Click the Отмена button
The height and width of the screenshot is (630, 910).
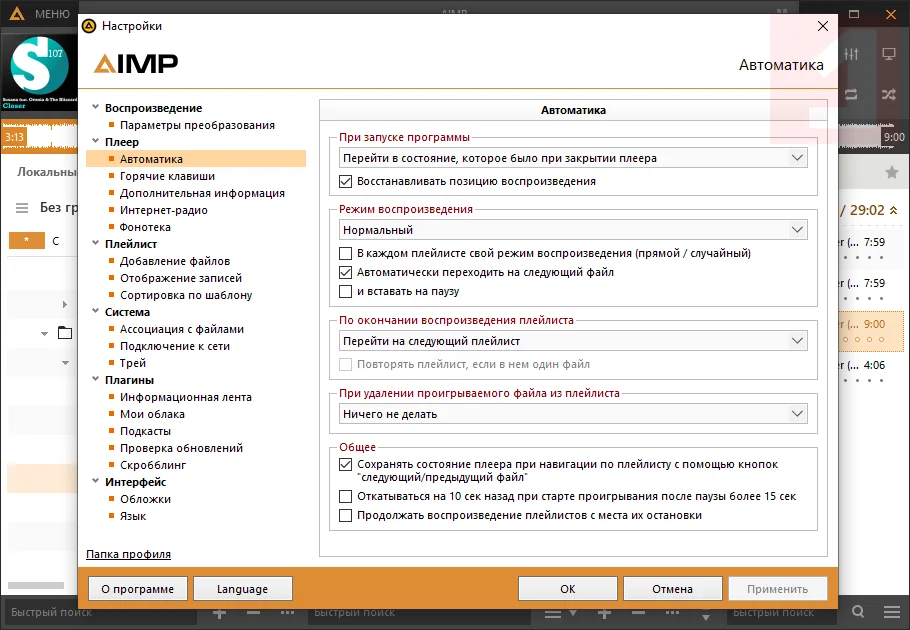[x=673, y=589]
